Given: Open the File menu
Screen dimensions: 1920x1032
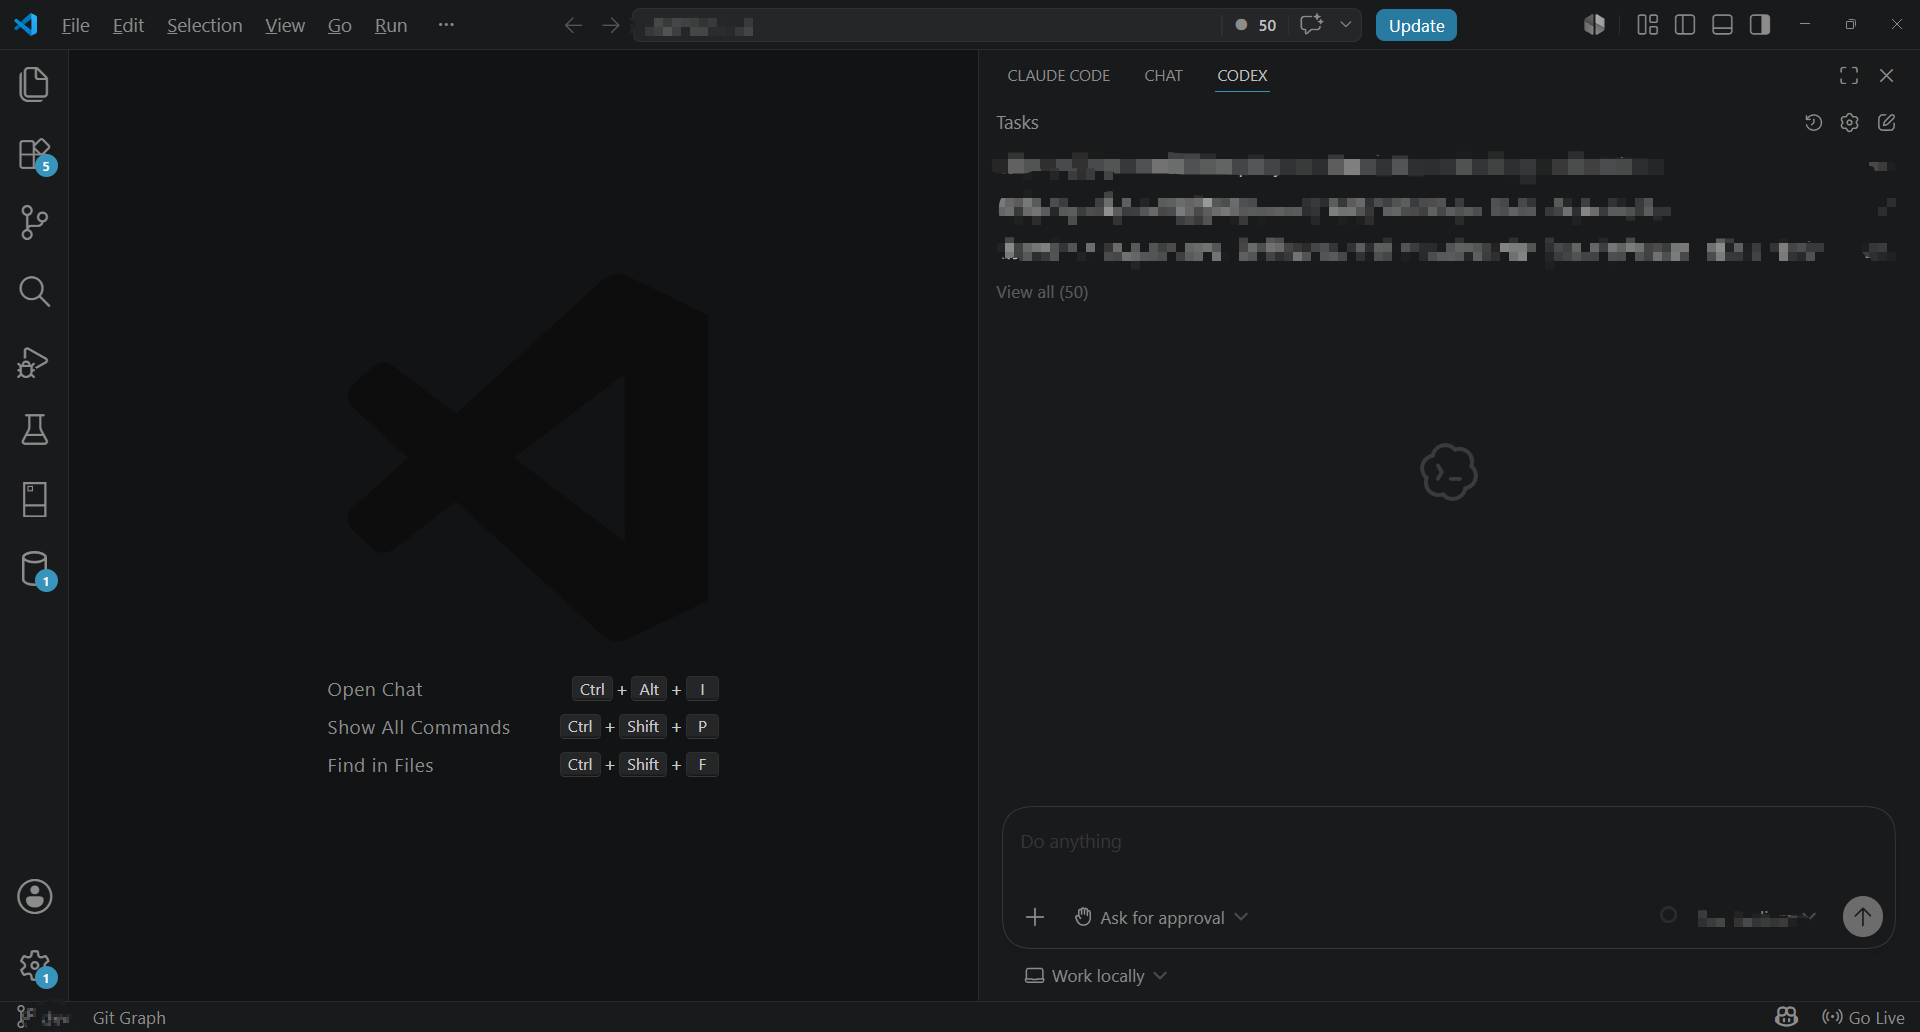Looking at the screenshot, I should pyautogui.click(x=75, y=25).
